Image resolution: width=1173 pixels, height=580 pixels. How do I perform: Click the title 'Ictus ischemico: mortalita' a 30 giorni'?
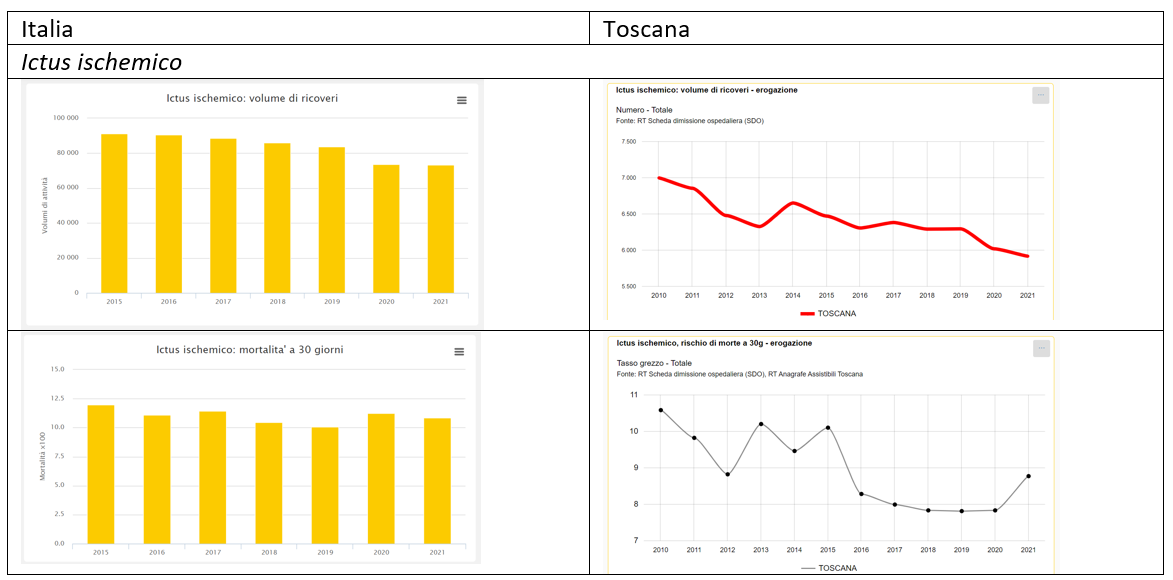pos(250,349)
